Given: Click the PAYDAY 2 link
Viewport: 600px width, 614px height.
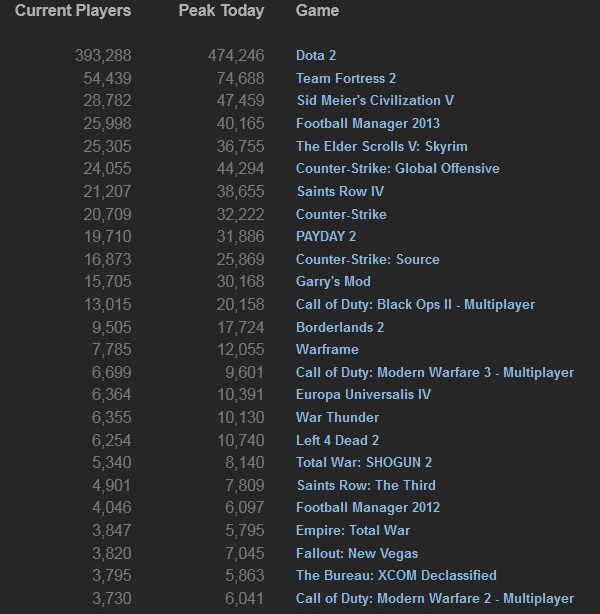Looking at the screenshot, I should [326, 236].
